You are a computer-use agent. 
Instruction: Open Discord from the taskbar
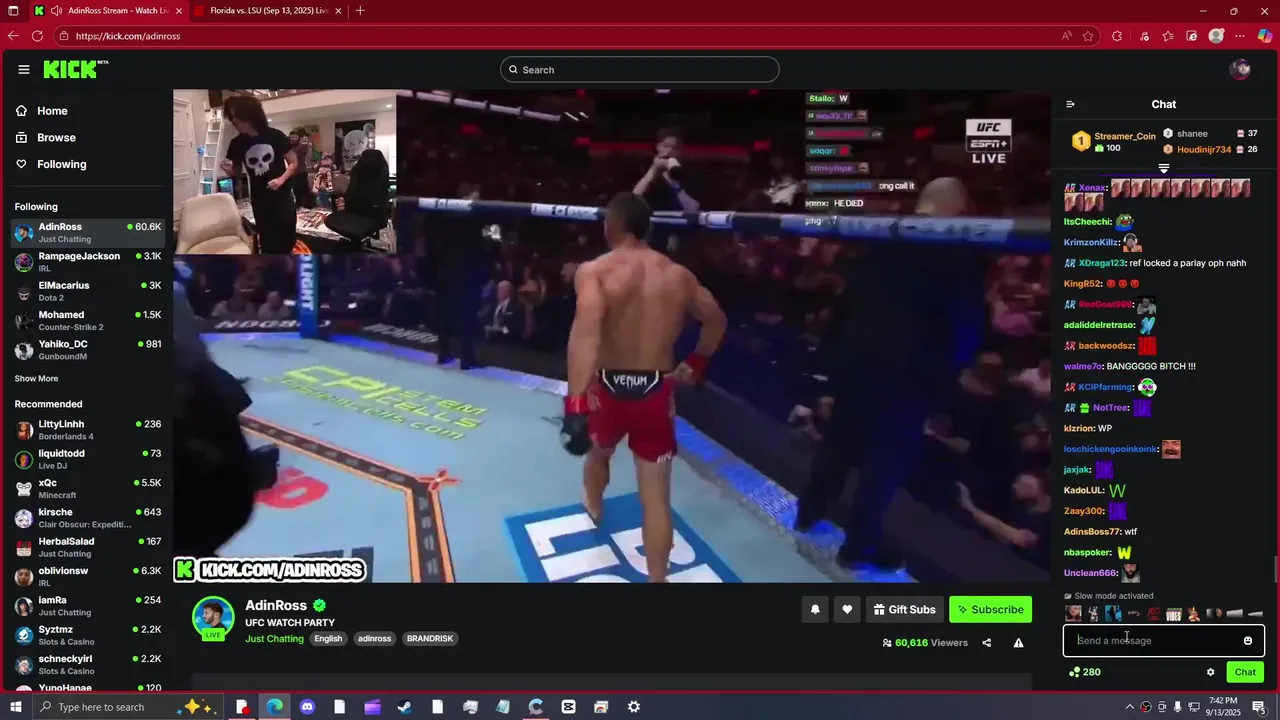click(x=307, y=707)
